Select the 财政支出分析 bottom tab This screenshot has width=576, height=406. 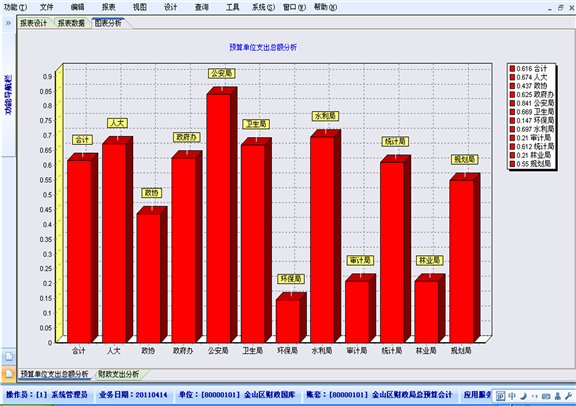(118, 374)
